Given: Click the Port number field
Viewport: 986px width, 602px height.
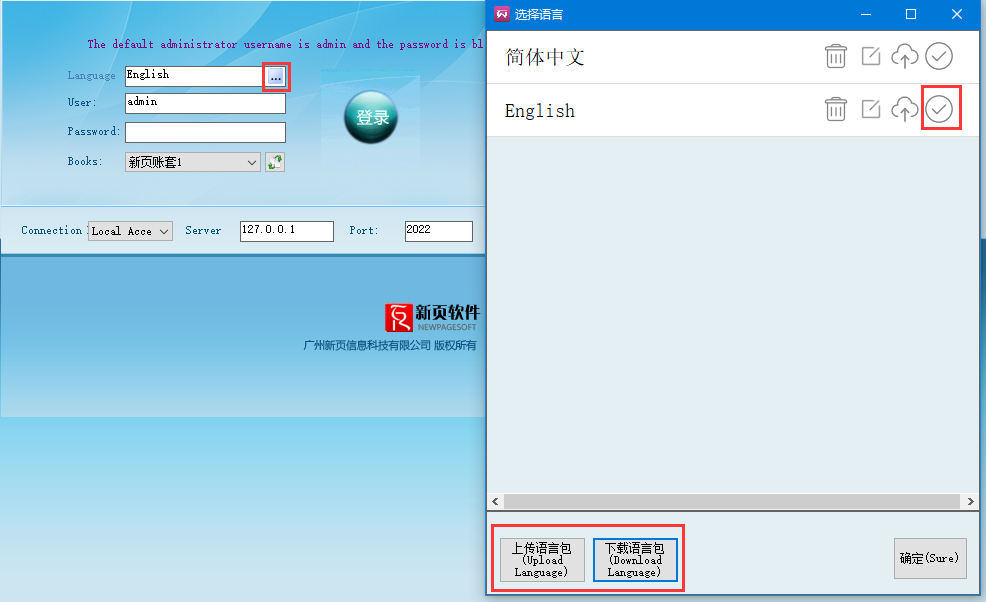Looking at the screenshot, I should tap(438, 231).
